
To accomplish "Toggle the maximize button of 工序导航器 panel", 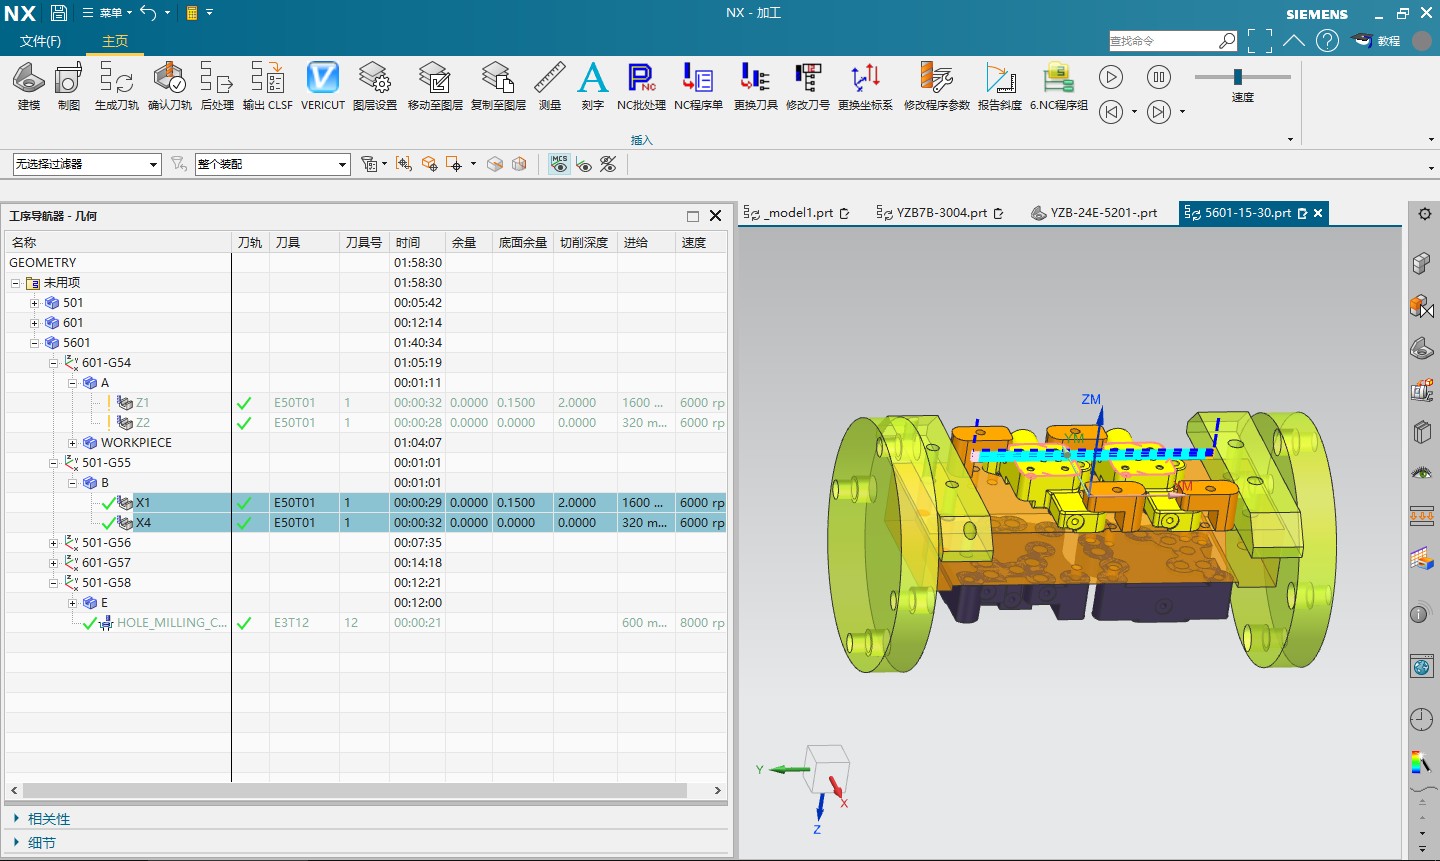I will point(692,216).
